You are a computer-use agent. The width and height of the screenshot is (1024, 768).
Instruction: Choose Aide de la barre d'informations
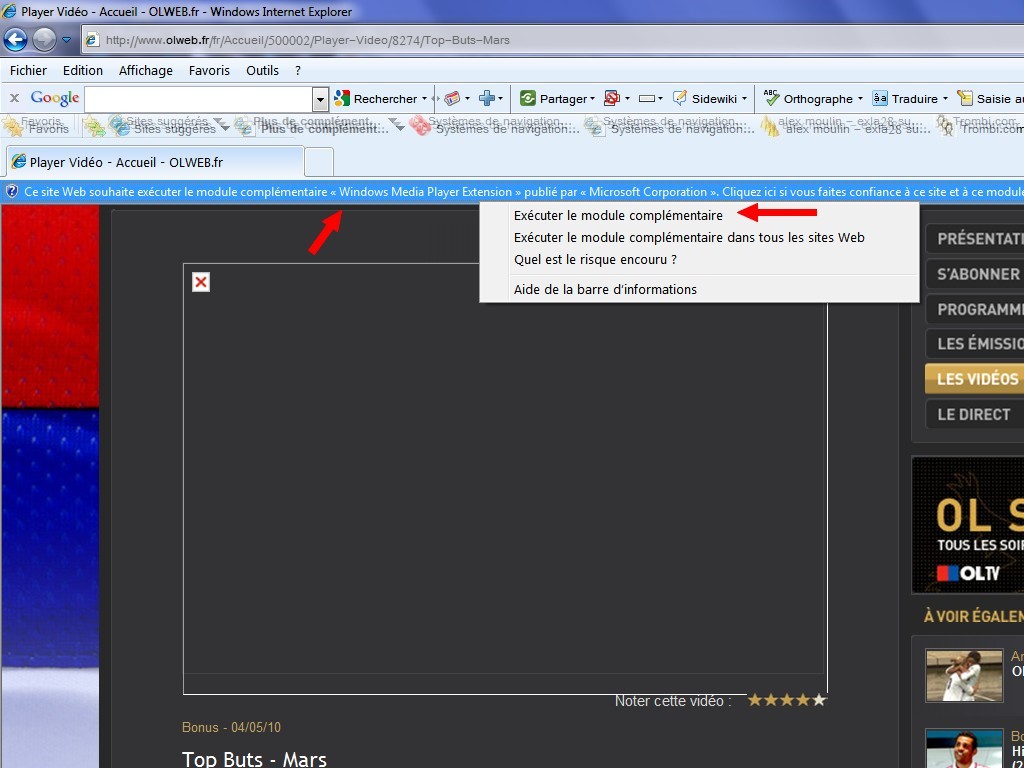click(x=605, y=289)
